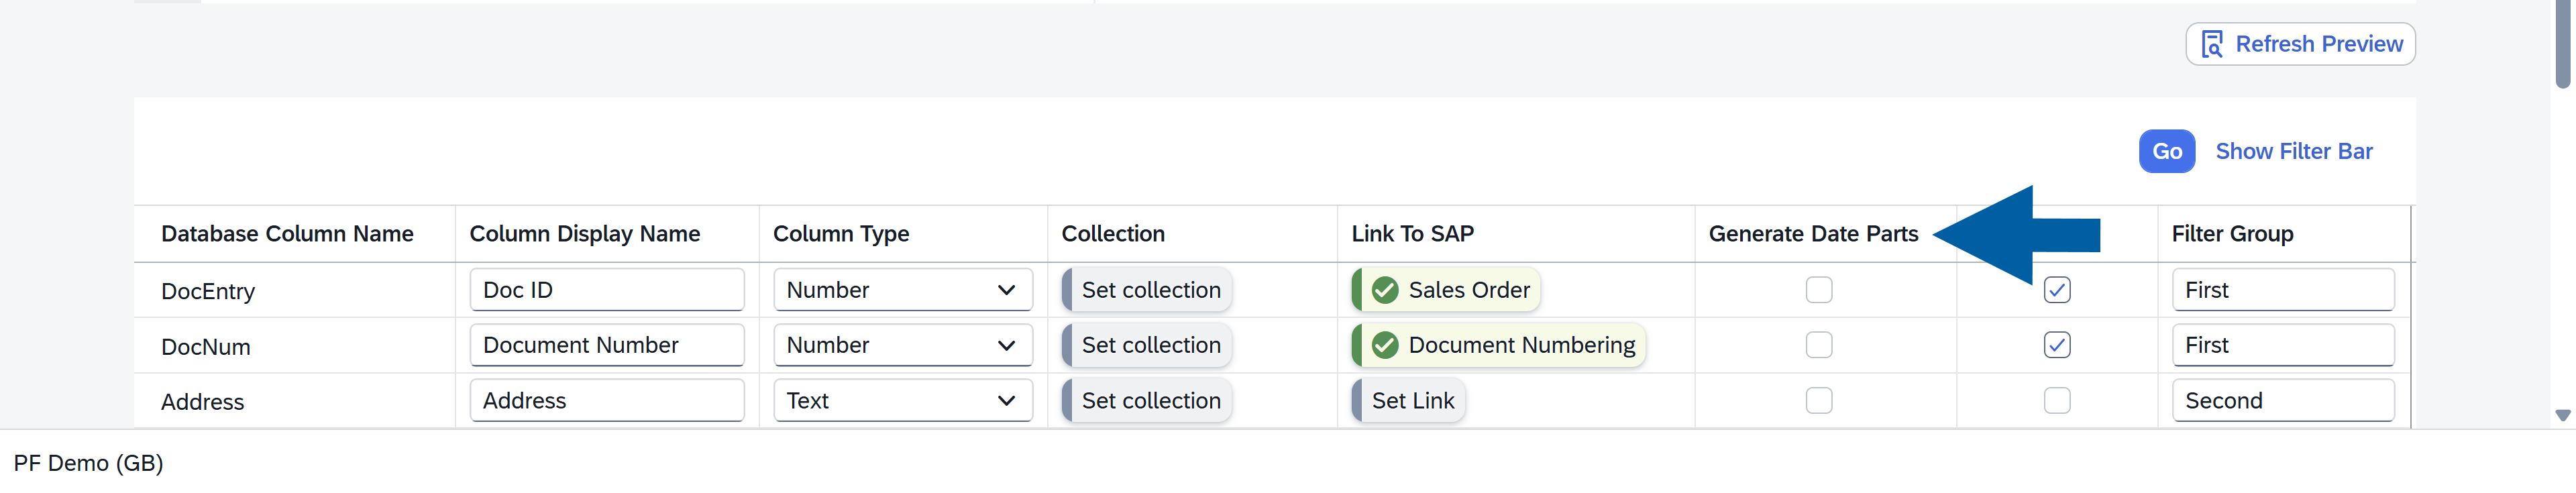Click the Show Filter Bar link

click(x=2293, y=151)
